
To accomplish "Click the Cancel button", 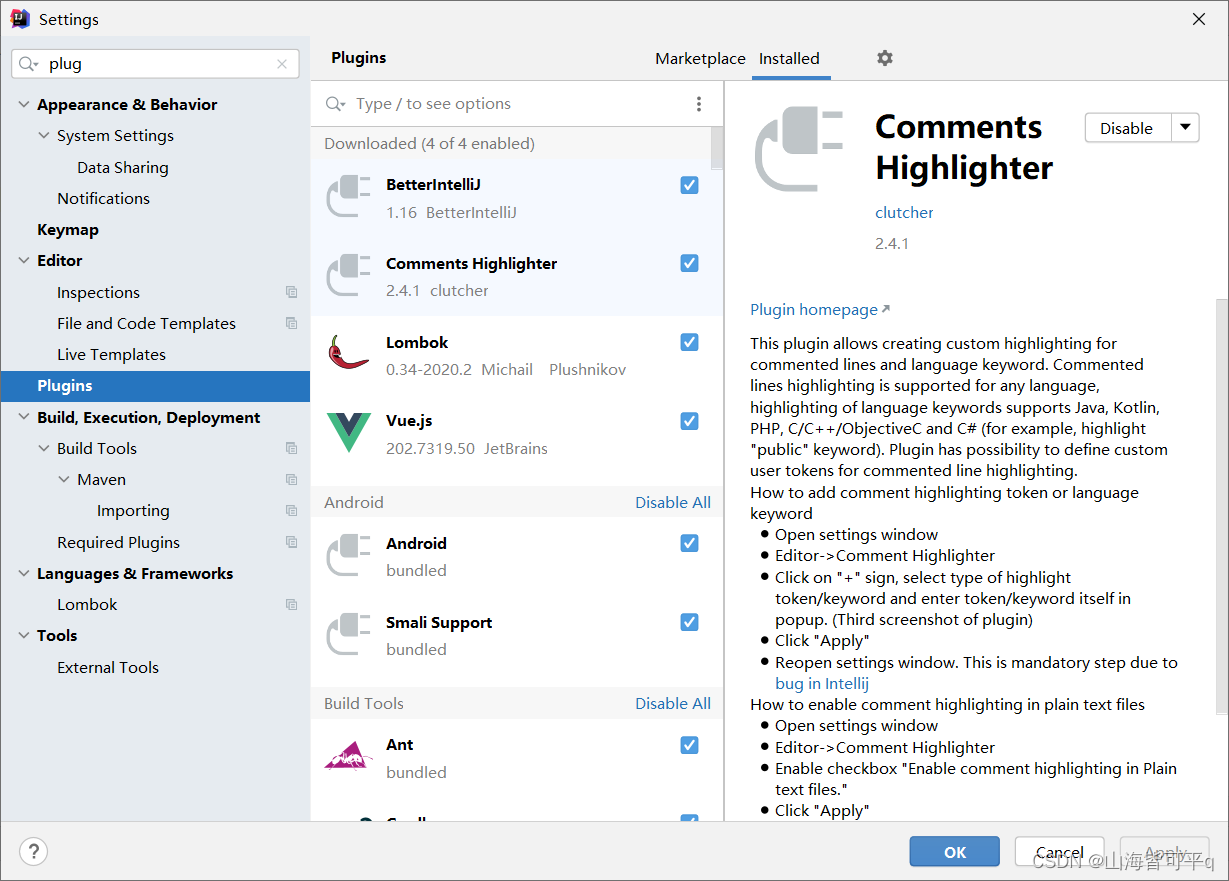I will (x=1059, y=852).
